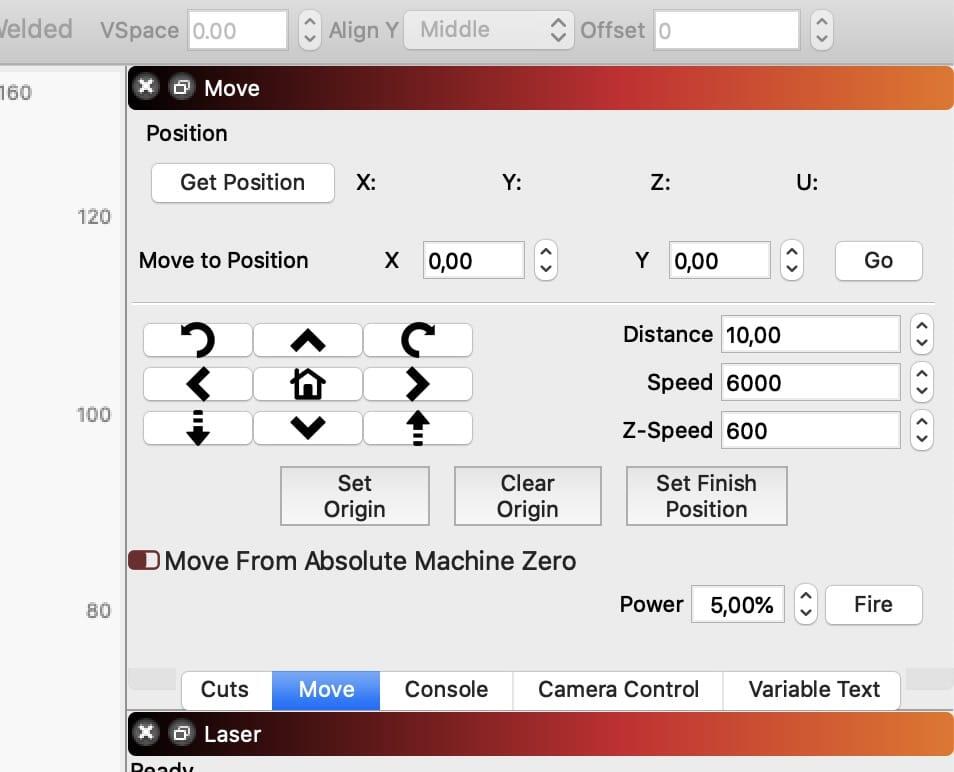Click the rotate clockwise arrow icon
954x772 pixels.
(417, 341)
